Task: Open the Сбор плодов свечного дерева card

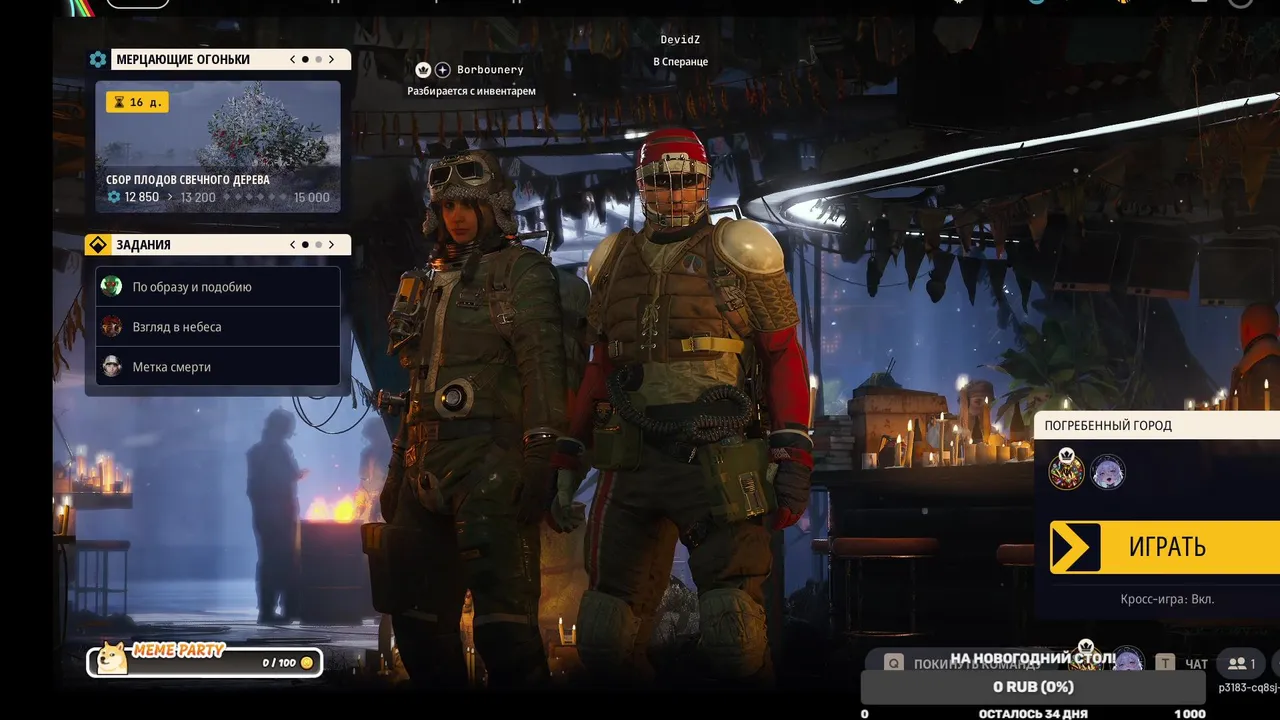Action: pyautogui.click(x=218, y=147)
